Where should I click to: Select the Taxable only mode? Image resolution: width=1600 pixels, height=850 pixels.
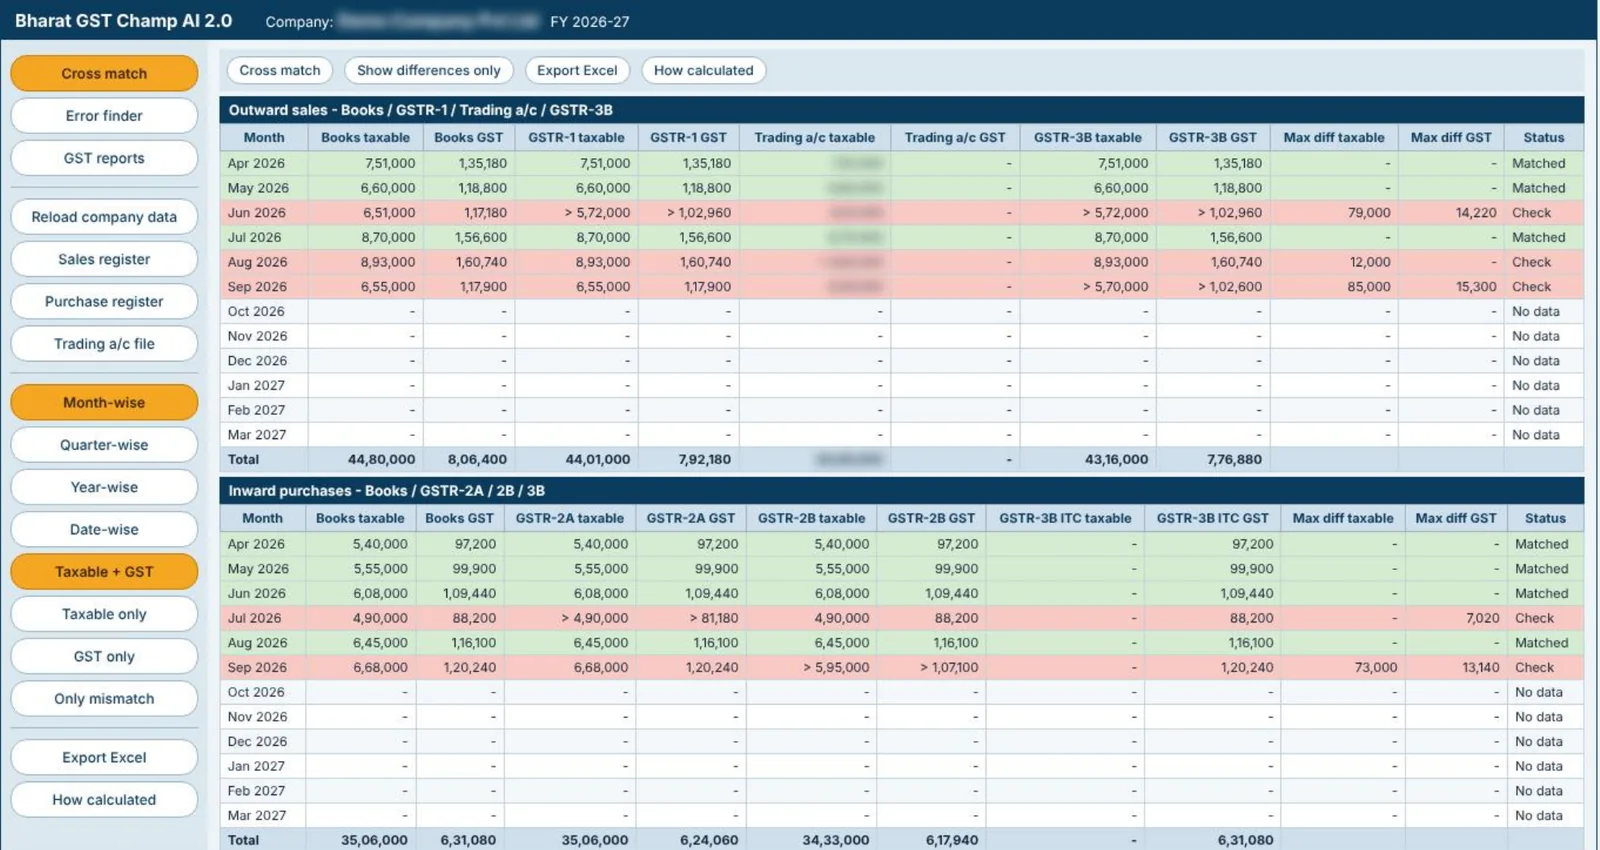coord(104,614)
